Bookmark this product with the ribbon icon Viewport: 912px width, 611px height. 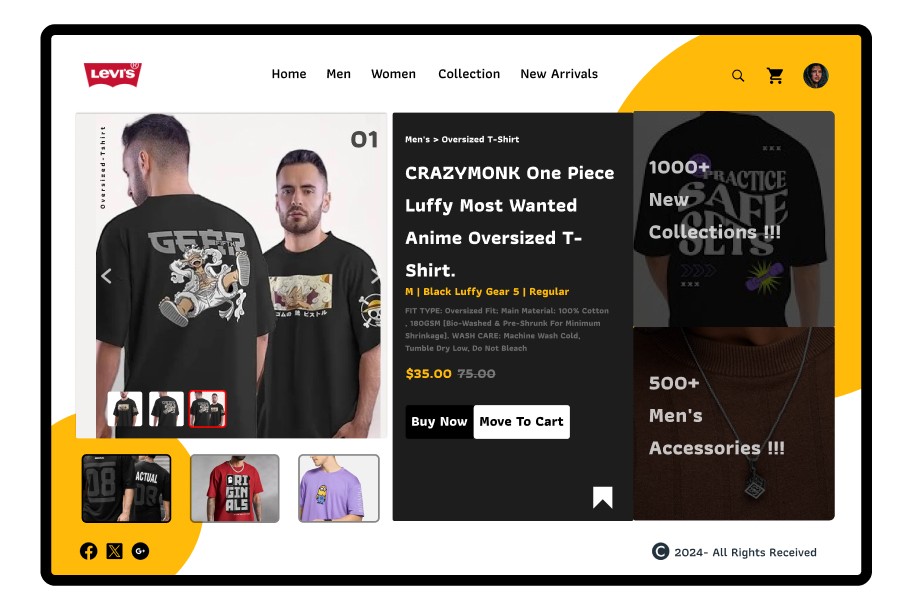(603, 498)
